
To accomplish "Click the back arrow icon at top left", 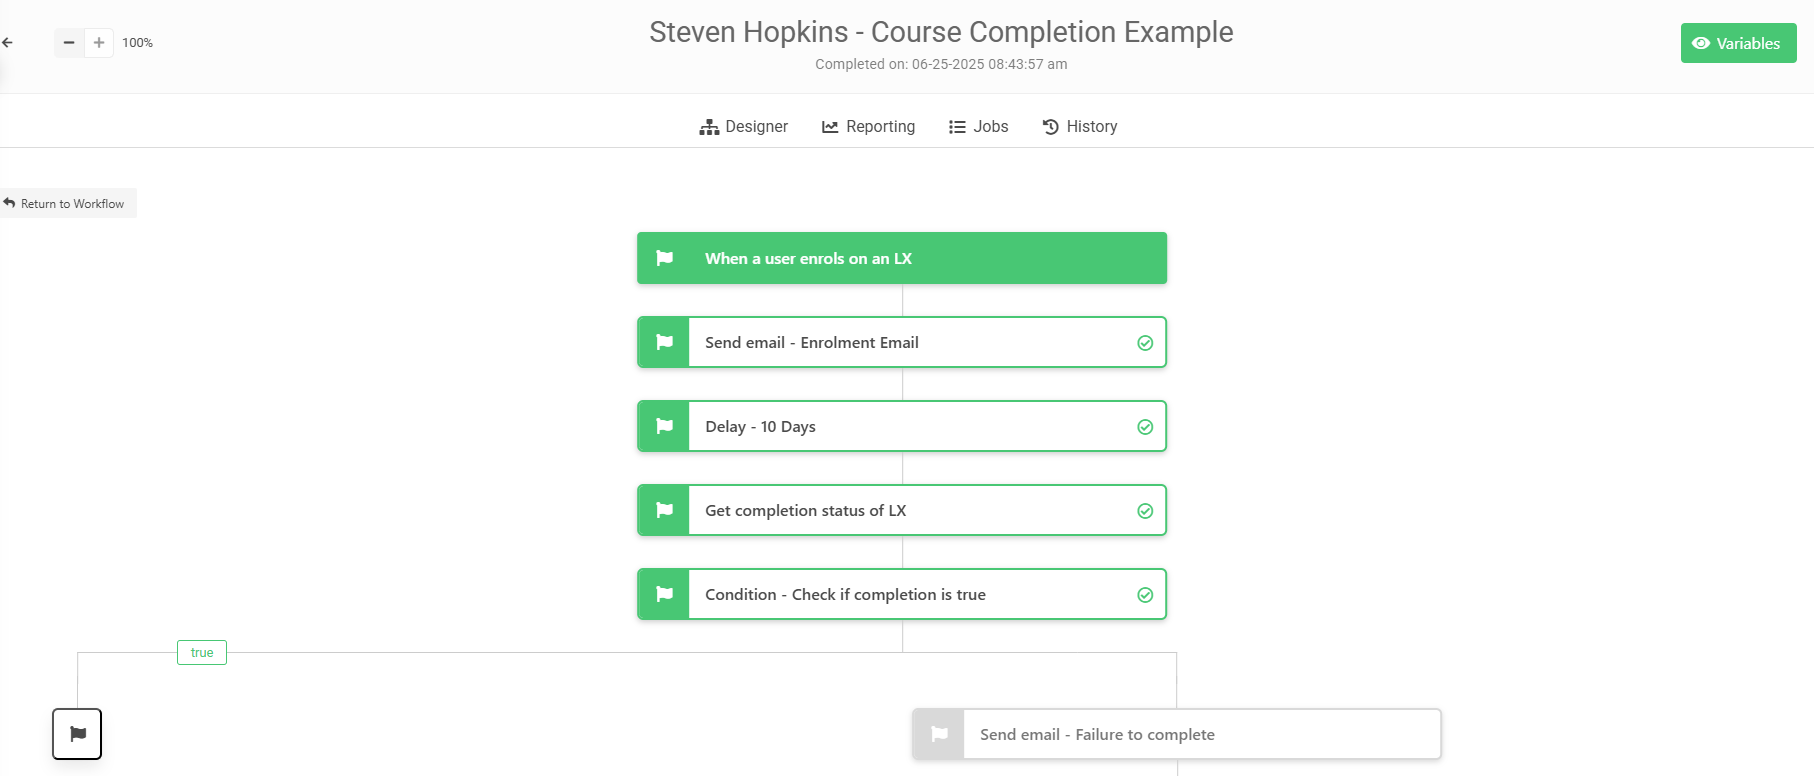I will (7, 43).
